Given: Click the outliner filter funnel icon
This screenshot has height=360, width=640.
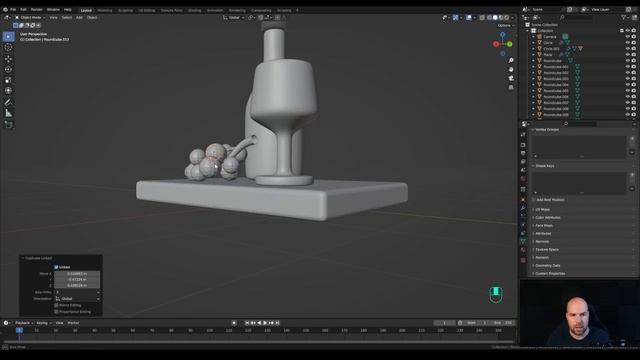Looking at the screenshot, I should (624, 18).
